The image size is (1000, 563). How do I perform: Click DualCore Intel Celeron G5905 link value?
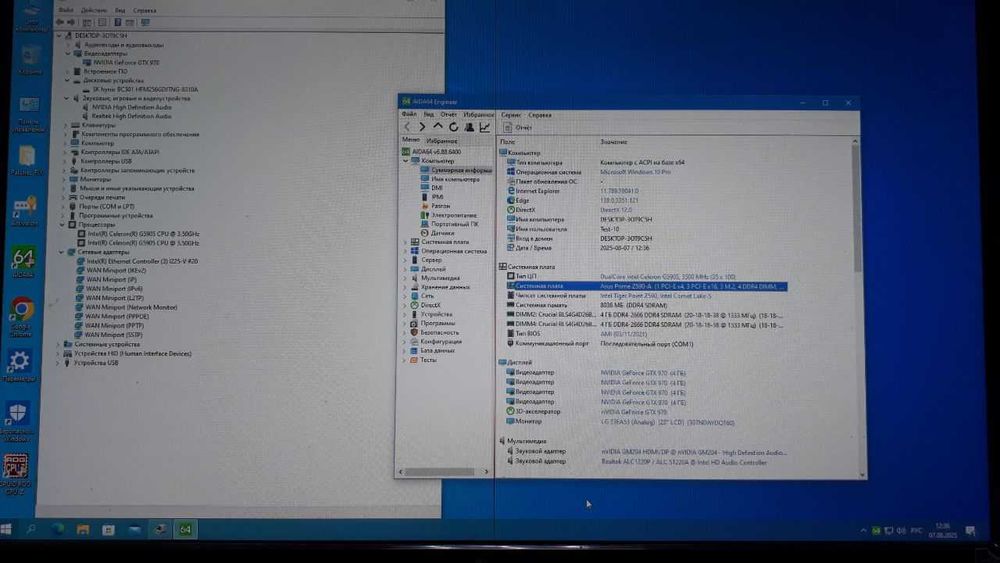tap(668, 277)
